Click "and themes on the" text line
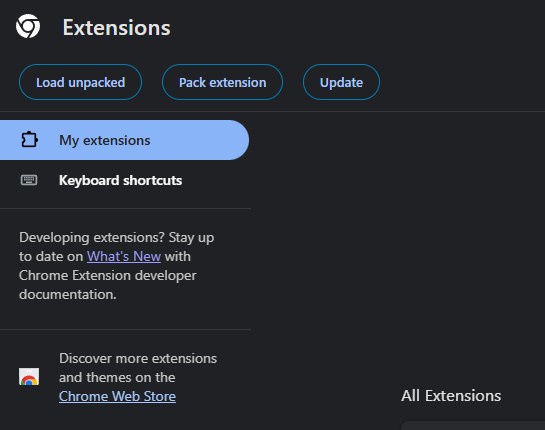Viewport: 545px width, 430px height. click(117, 378)
